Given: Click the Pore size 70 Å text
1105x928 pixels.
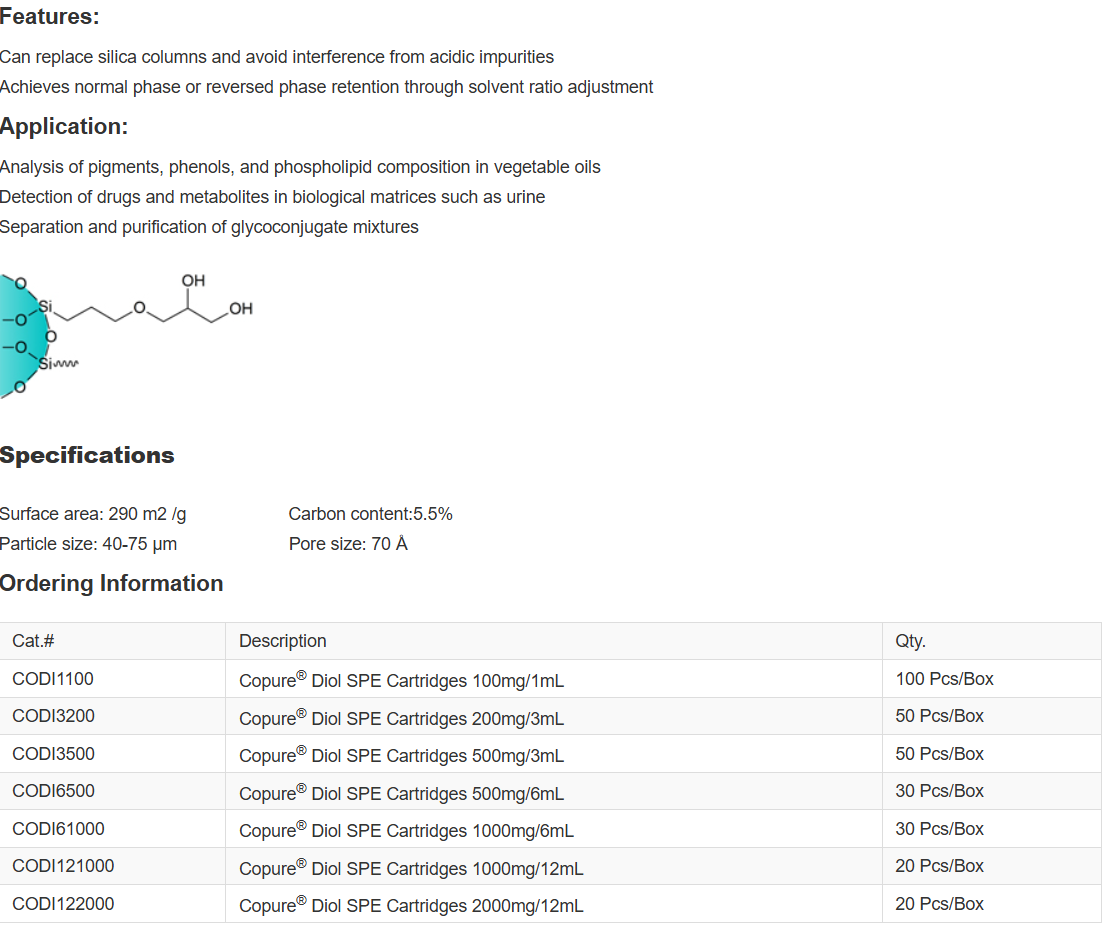Looking at the screenshot, I should [x=348, y=544].
